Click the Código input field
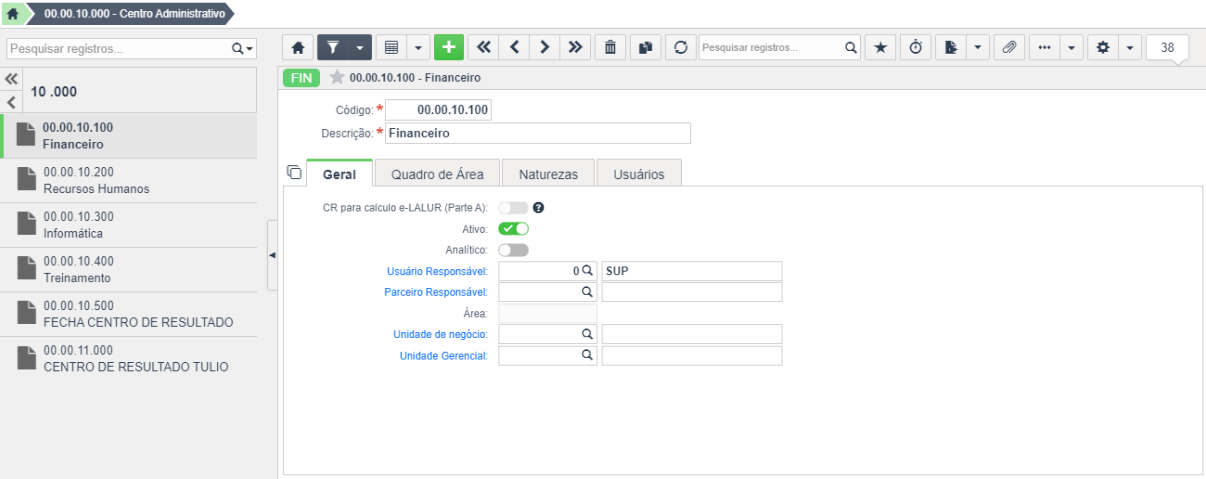Screen dimensions: 1206x479 pyautogui.click(x=439, y=109)
